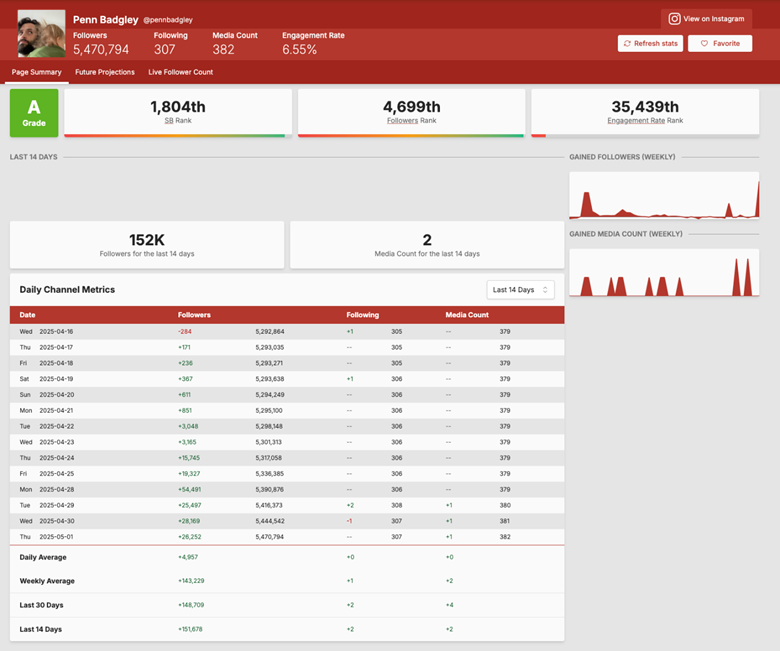Click the colored bar under 1,804th SB Rank
Image resolution: width=780 pixels, height=651 pixels.
pos(176,135)
